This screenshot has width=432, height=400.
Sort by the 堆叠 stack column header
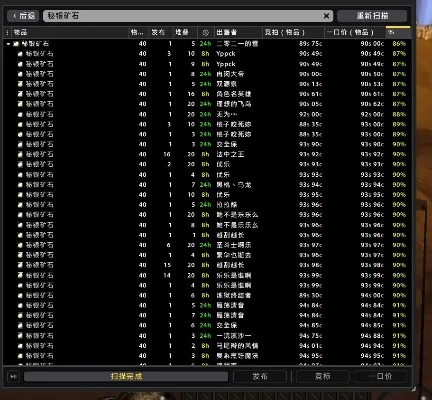click(185, 32)
